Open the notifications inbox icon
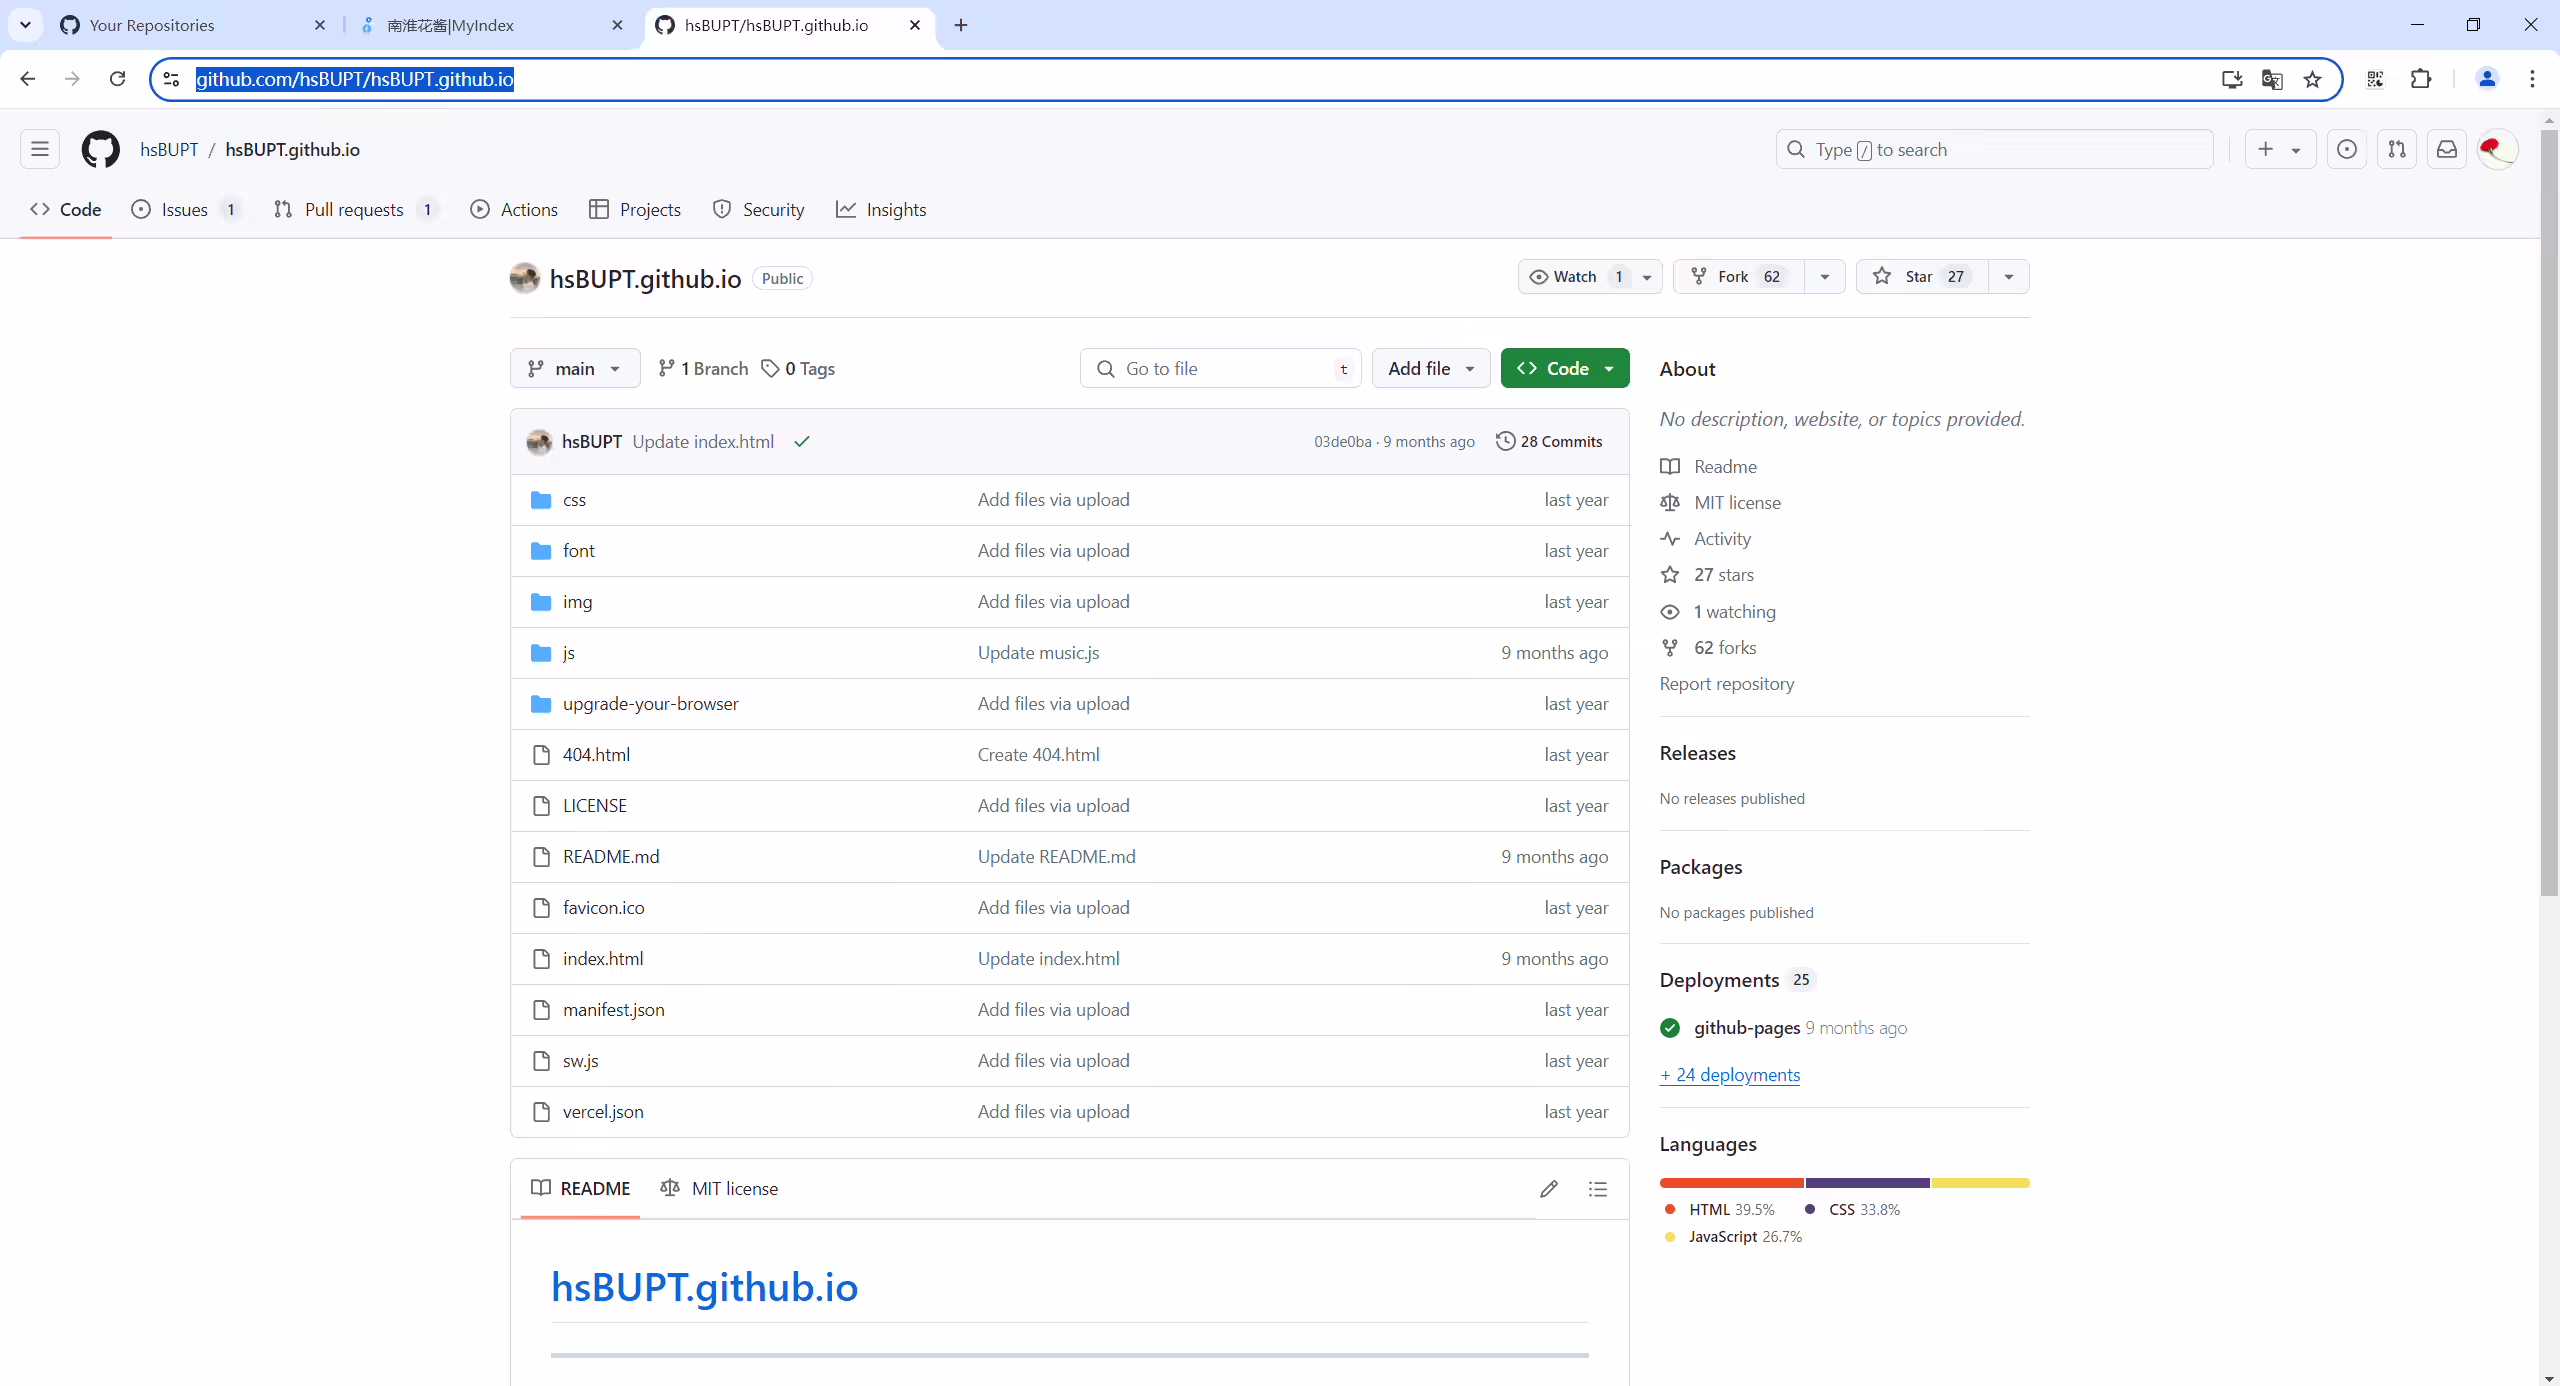Viewport: 2560px width, 1386px height. tap(2446, 149)
